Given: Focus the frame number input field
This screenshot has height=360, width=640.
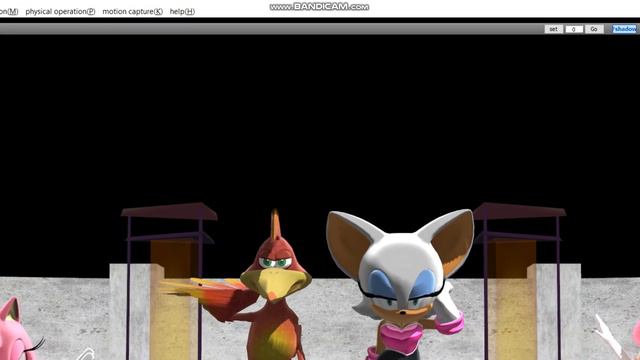Looking at the screenshot, I should 574,29.
